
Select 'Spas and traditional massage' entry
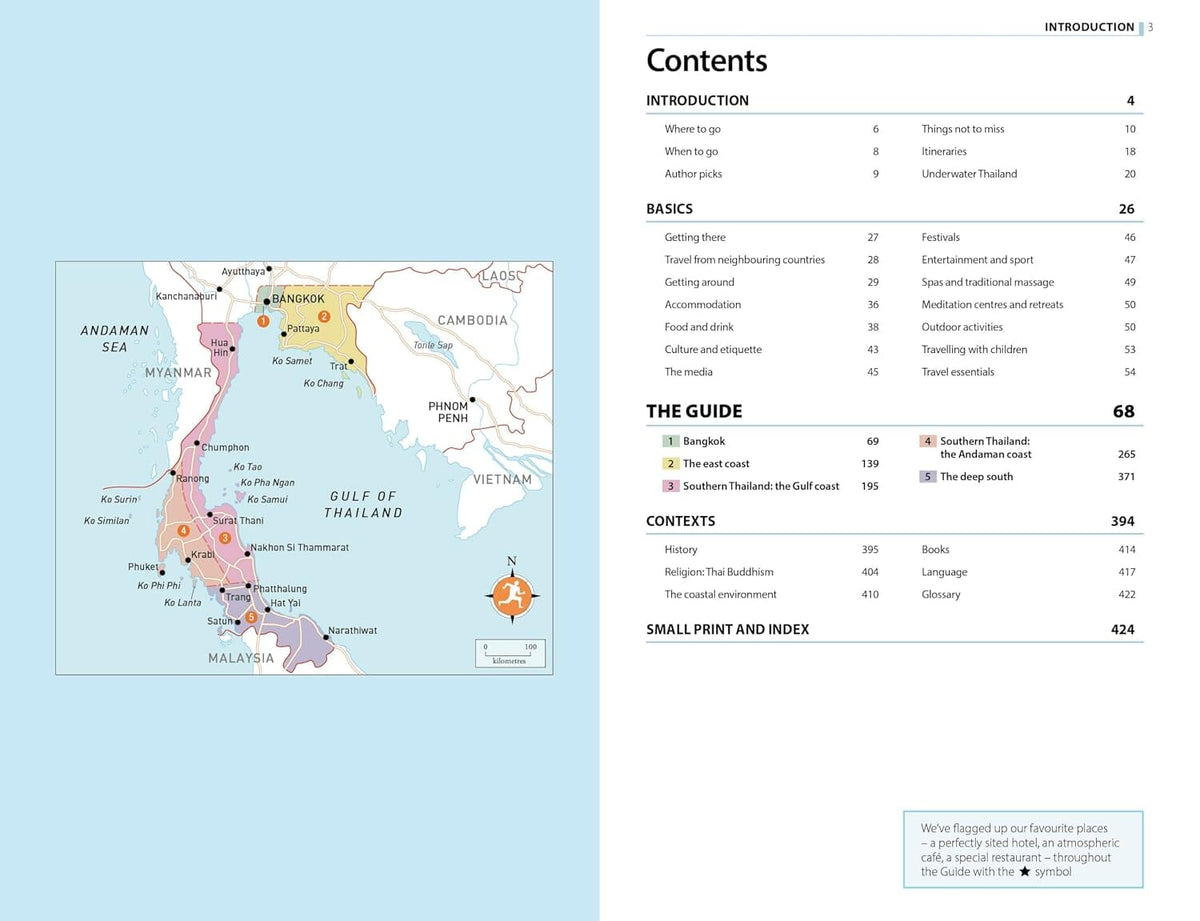(988, 282)
